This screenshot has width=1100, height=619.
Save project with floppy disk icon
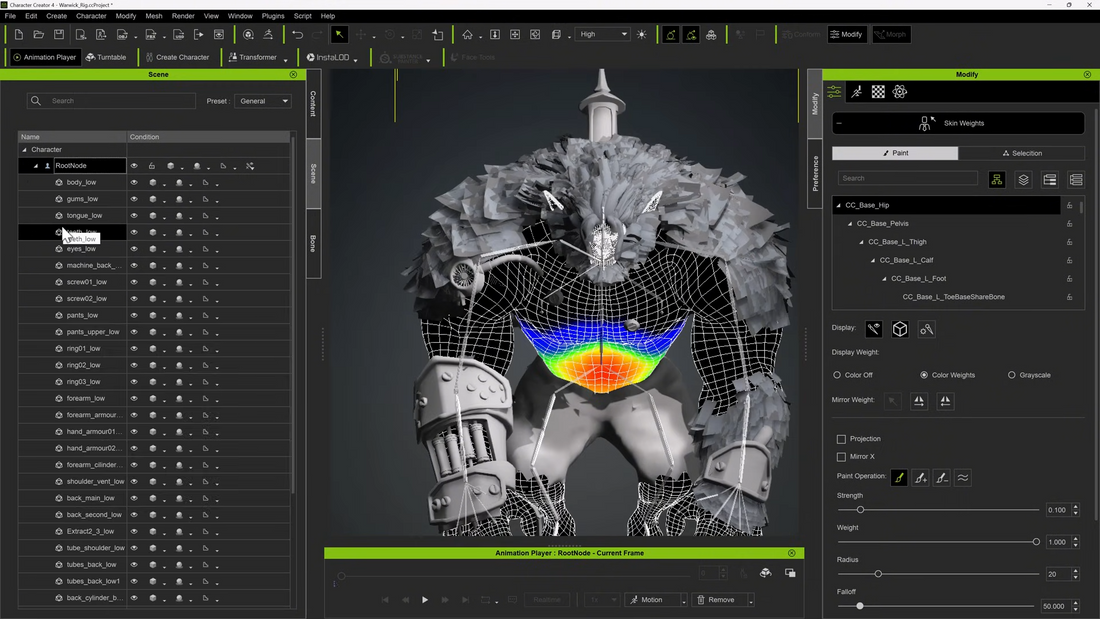click(x=59, y=34)
